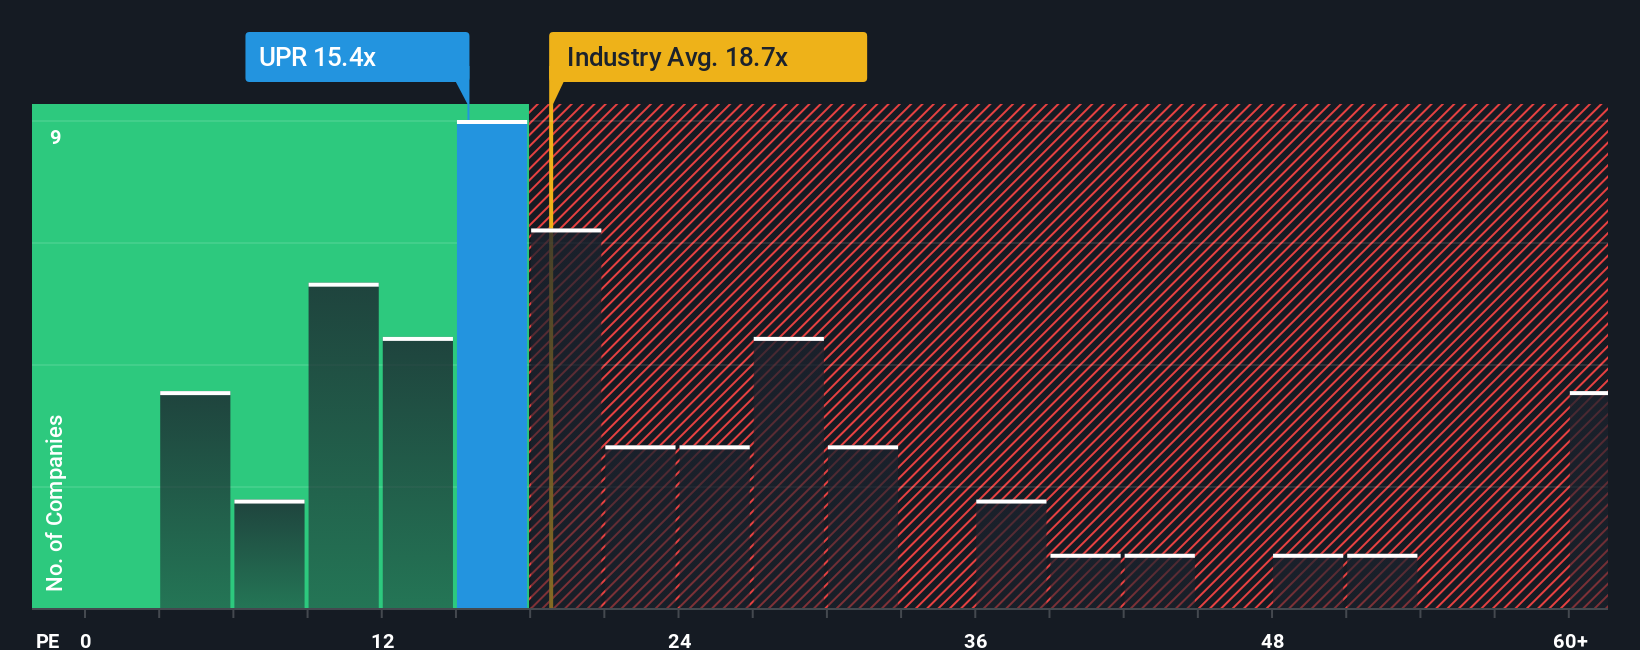1640x650 pixels.
Task: Click the blue UPR 15.4x label
Action: pos(357,57)
